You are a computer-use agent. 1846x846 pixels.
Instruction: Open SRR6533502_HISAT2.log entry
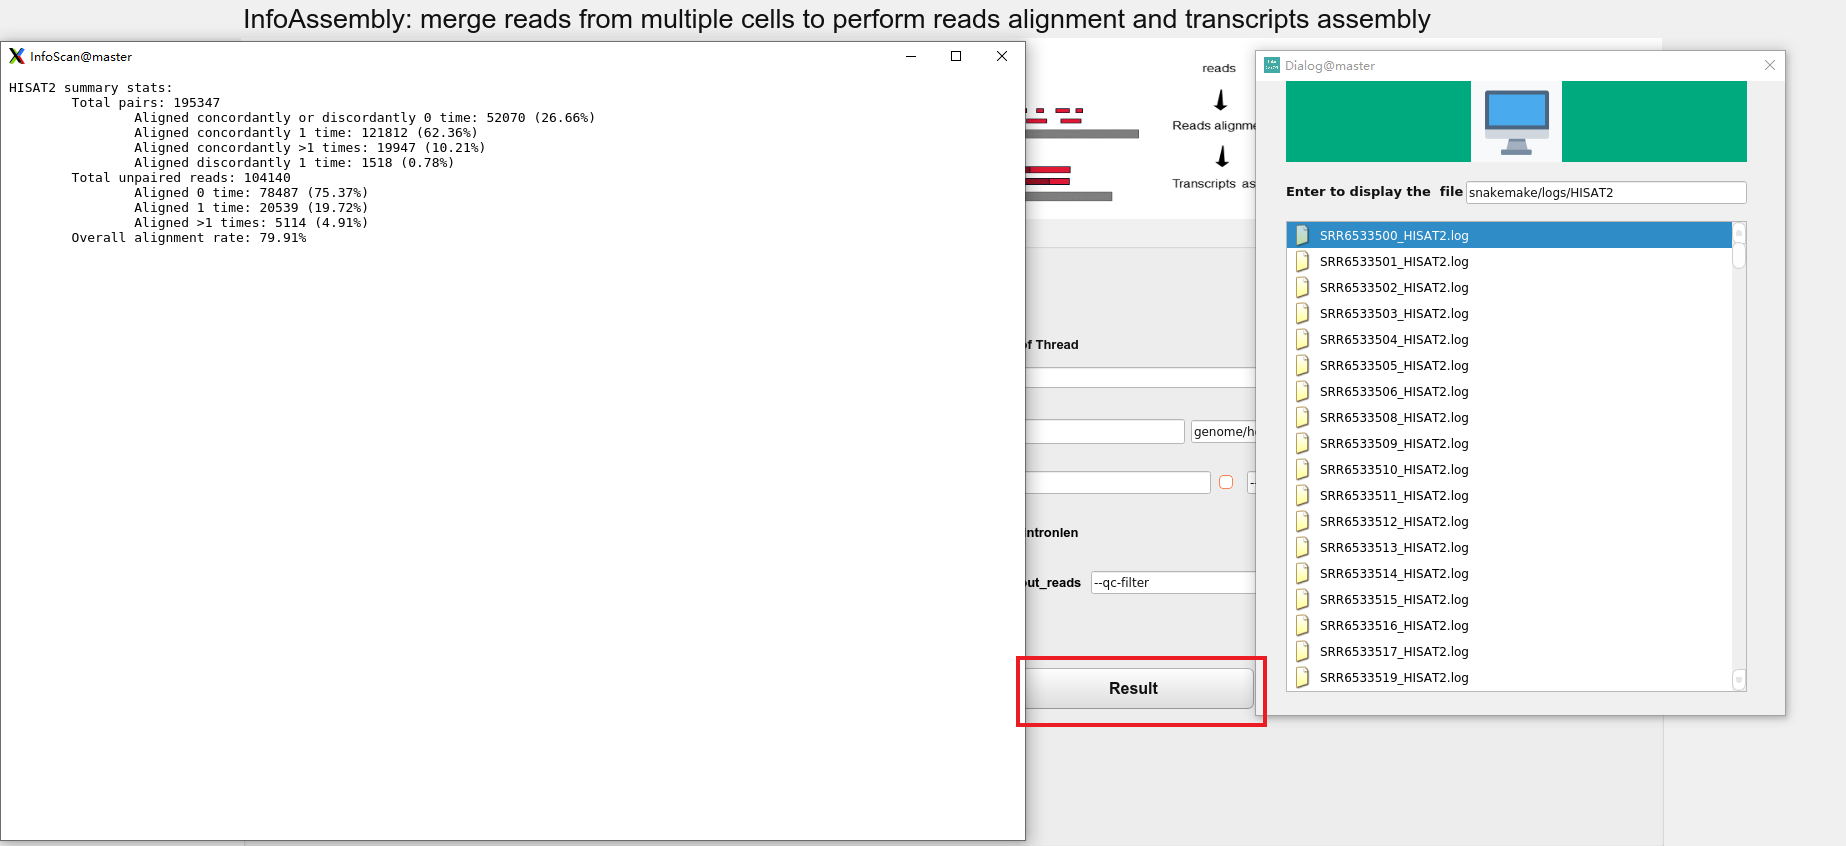(1509, 287)
